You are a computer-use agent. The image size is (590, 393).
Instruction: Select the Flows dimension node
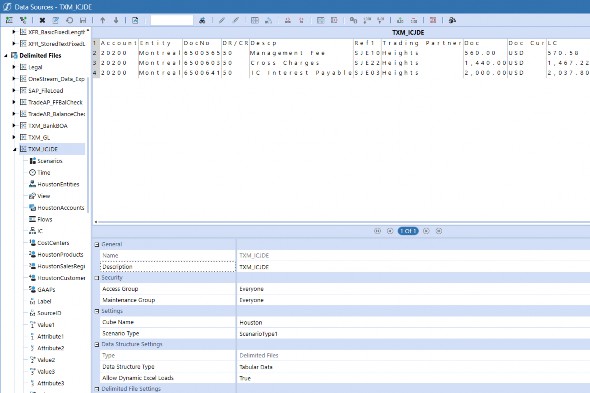click(41, 219)
